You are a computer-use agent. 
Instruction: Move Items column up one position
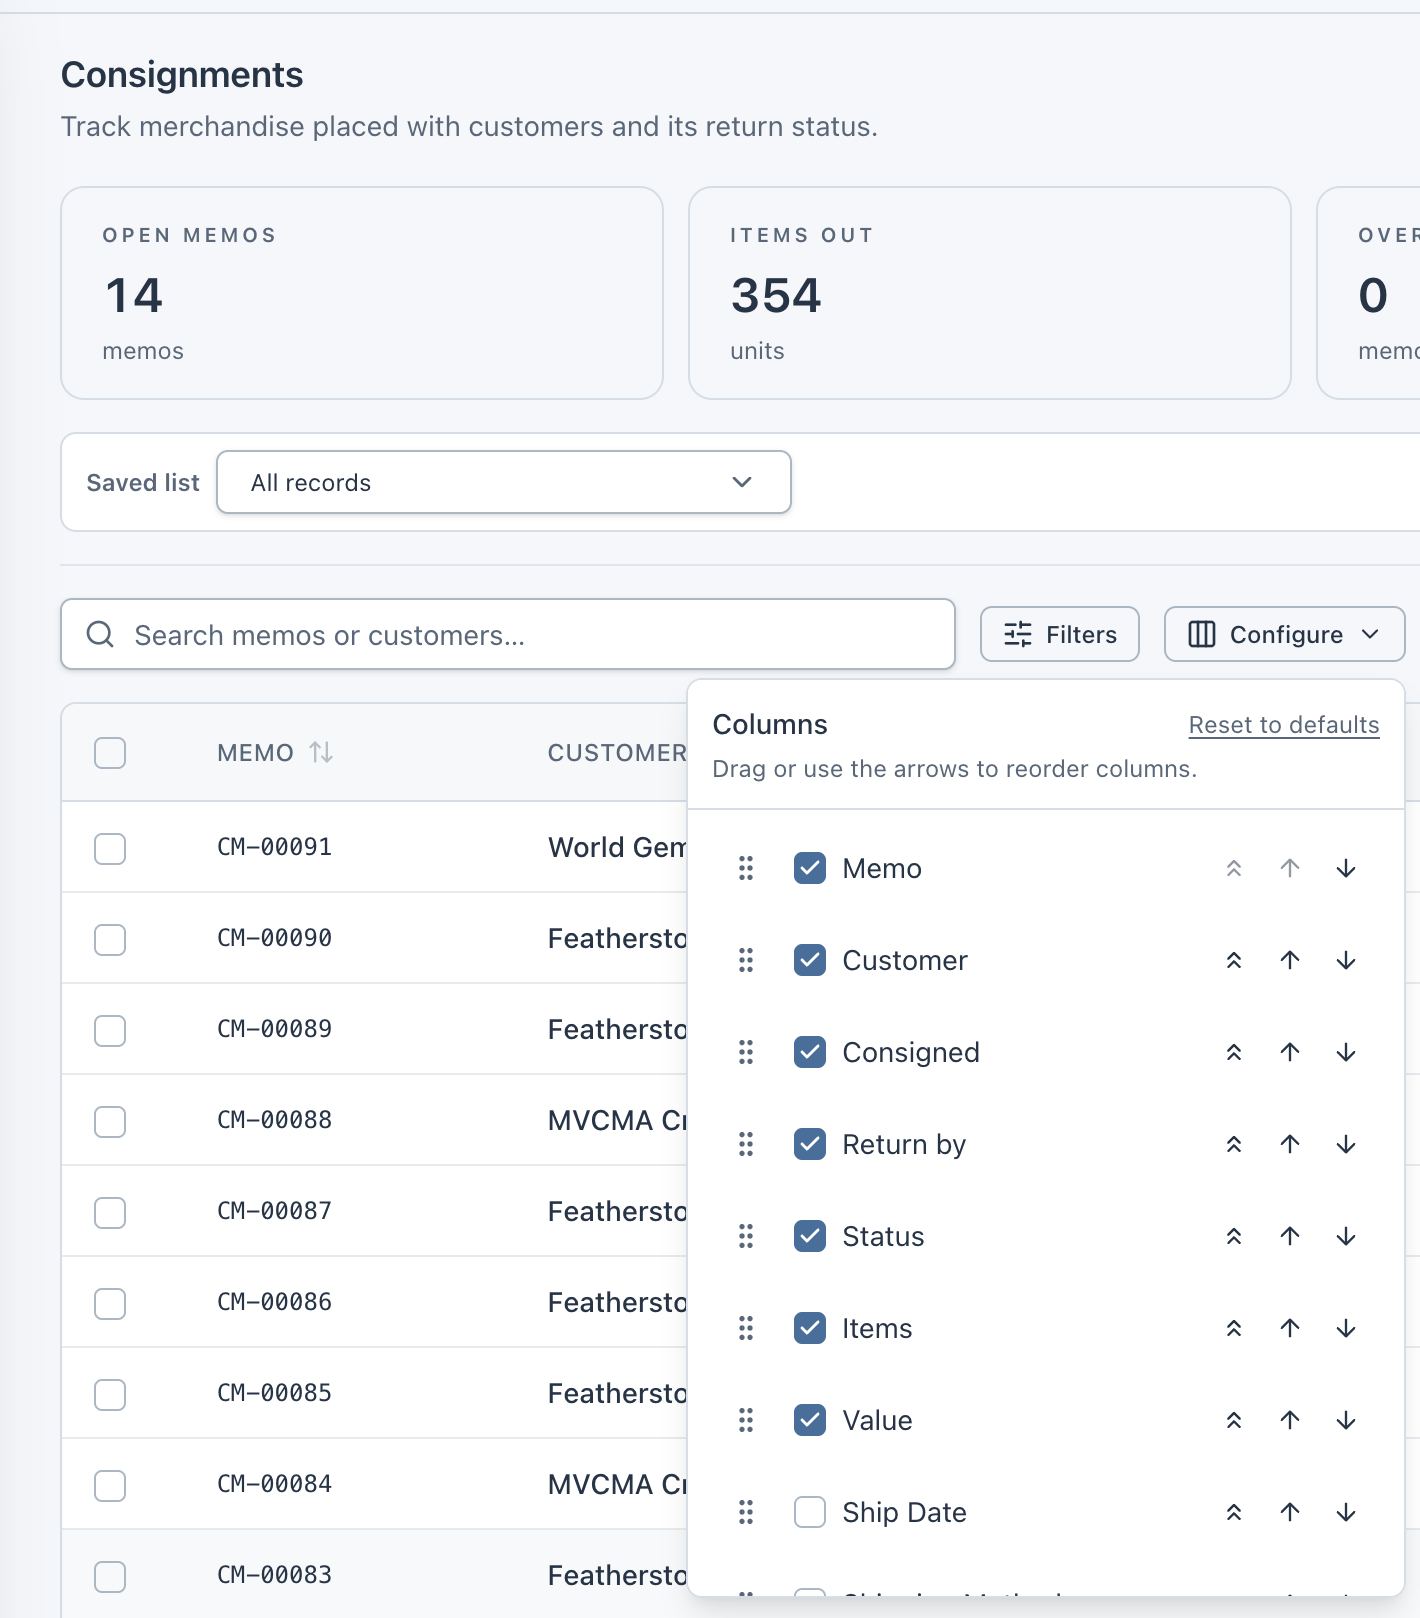tap(1290, 1328)
